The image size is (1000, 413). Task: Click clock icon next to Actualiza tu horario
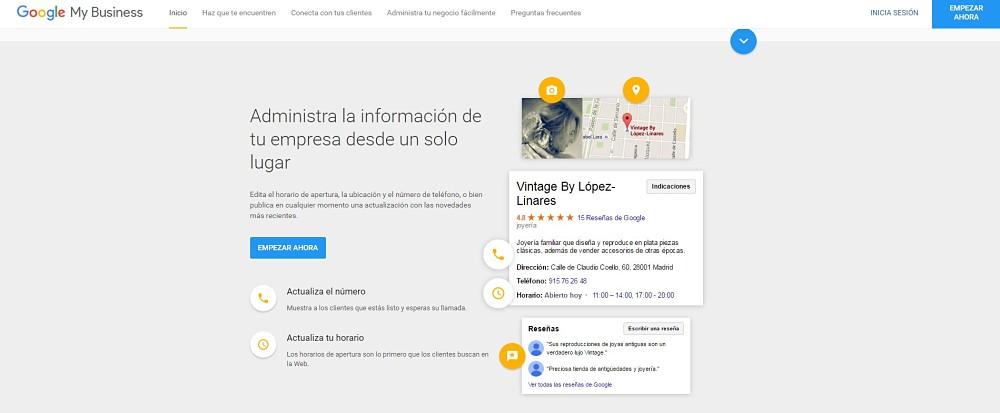point(263,344)
